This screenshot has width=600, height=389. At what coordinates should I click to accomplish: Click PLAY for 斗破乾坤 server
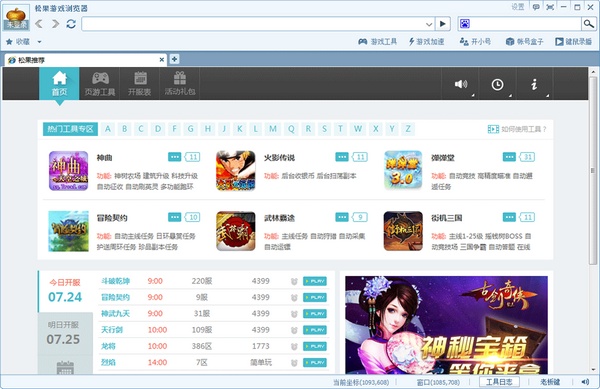315,281
